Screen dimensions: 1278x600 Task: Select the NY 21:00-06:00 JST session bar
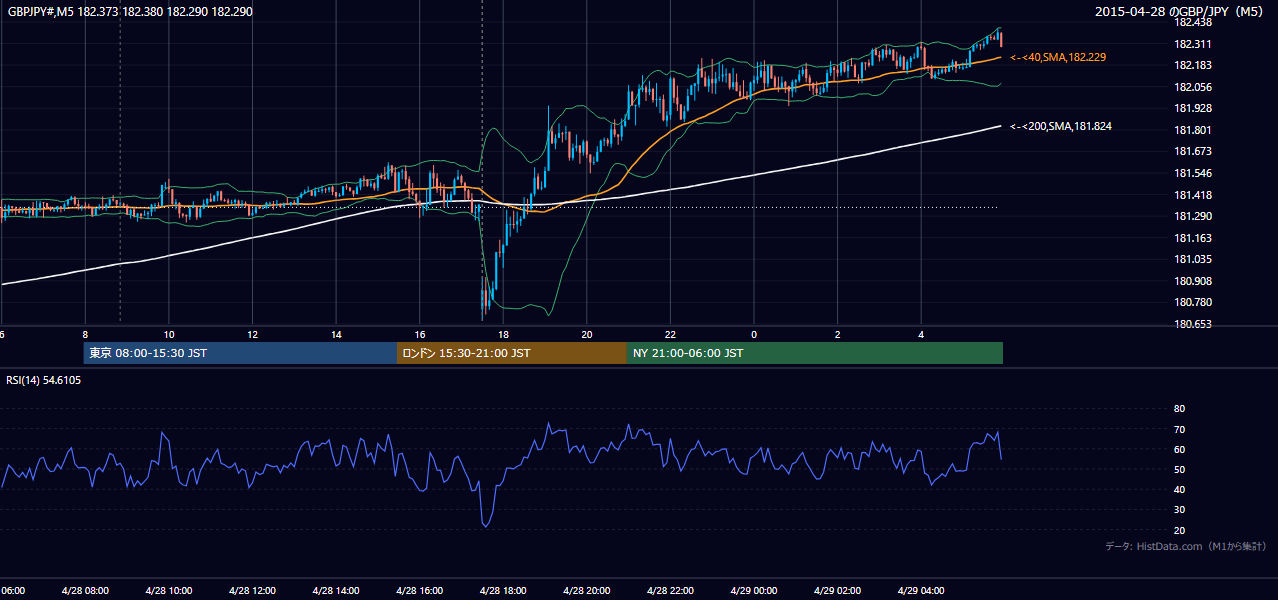815,353
